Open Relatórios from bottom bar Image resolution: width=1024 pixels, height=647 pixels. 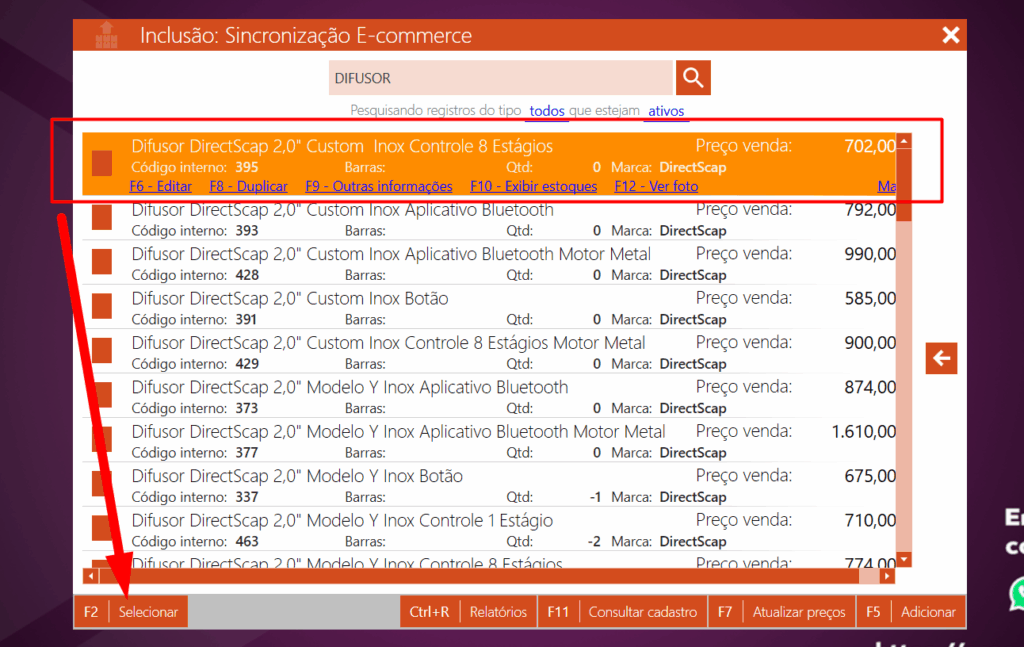498,612
